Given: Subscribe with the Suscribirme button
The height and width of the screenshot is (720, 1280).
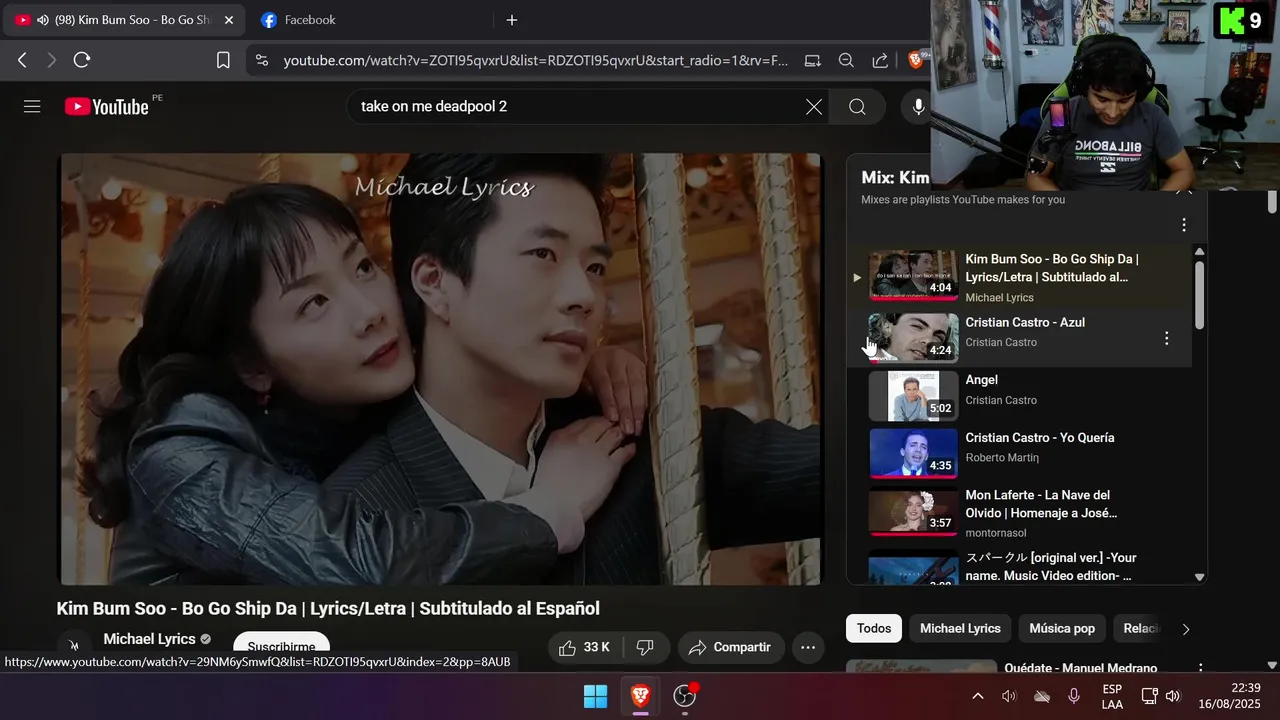Looking at the screenshot, I should (281, 646).
